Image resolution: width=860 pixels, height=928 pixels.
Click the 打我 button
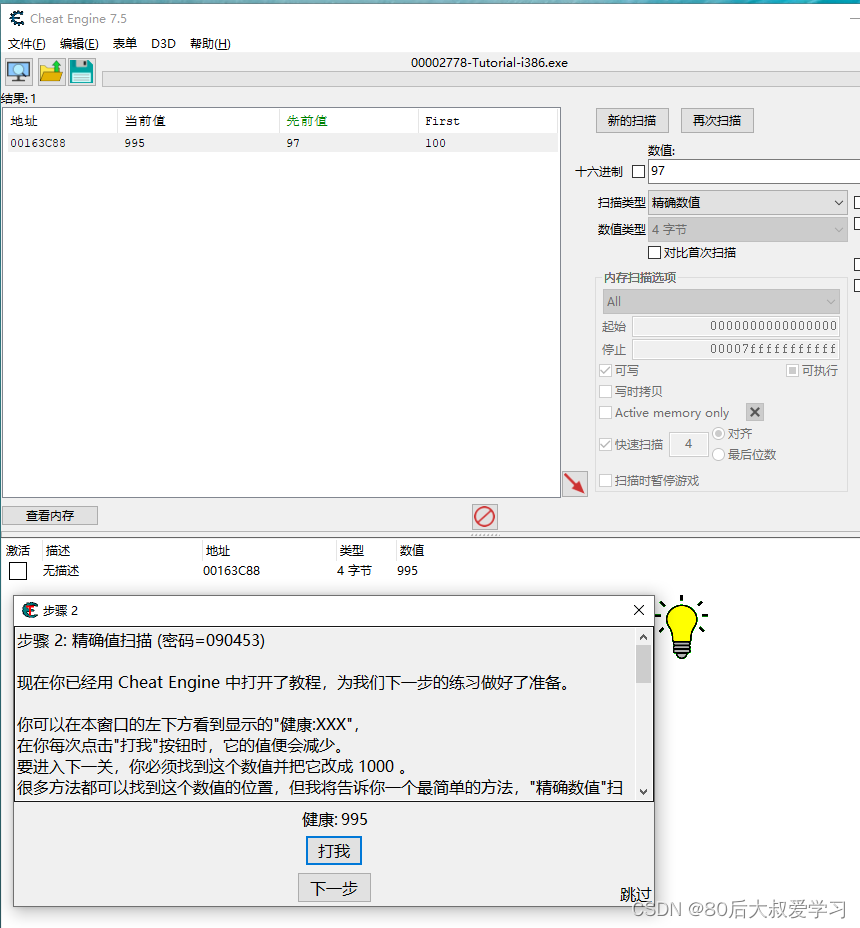tap(334, 851)
